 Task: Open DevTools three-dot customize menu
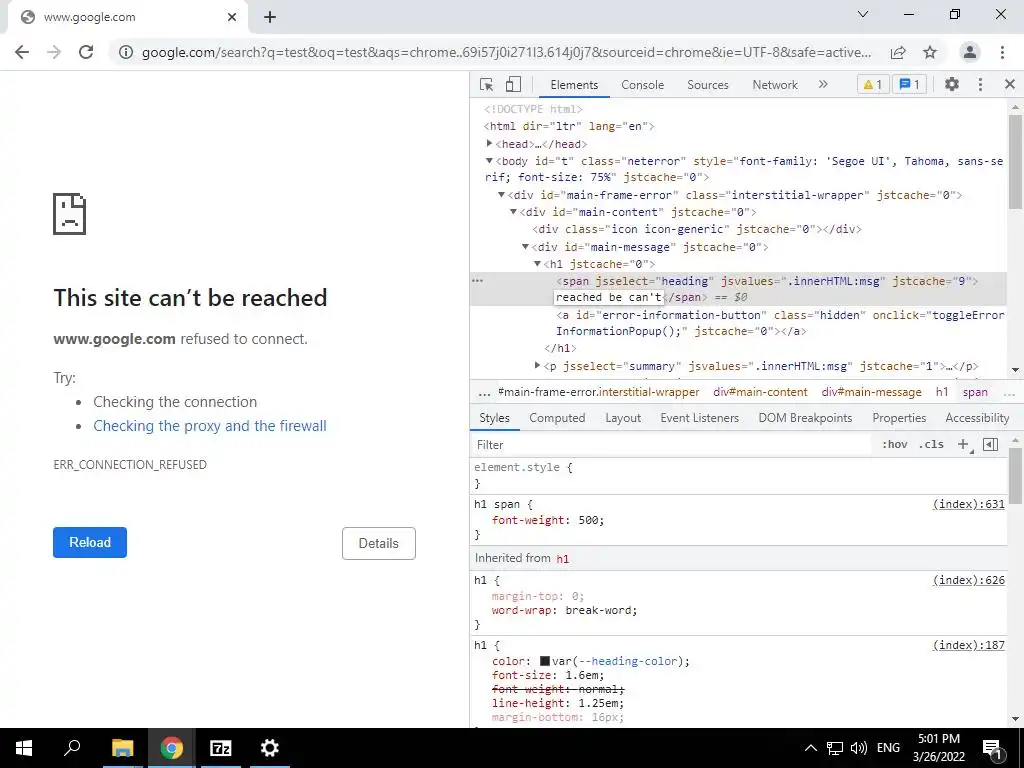click(980, 84)
